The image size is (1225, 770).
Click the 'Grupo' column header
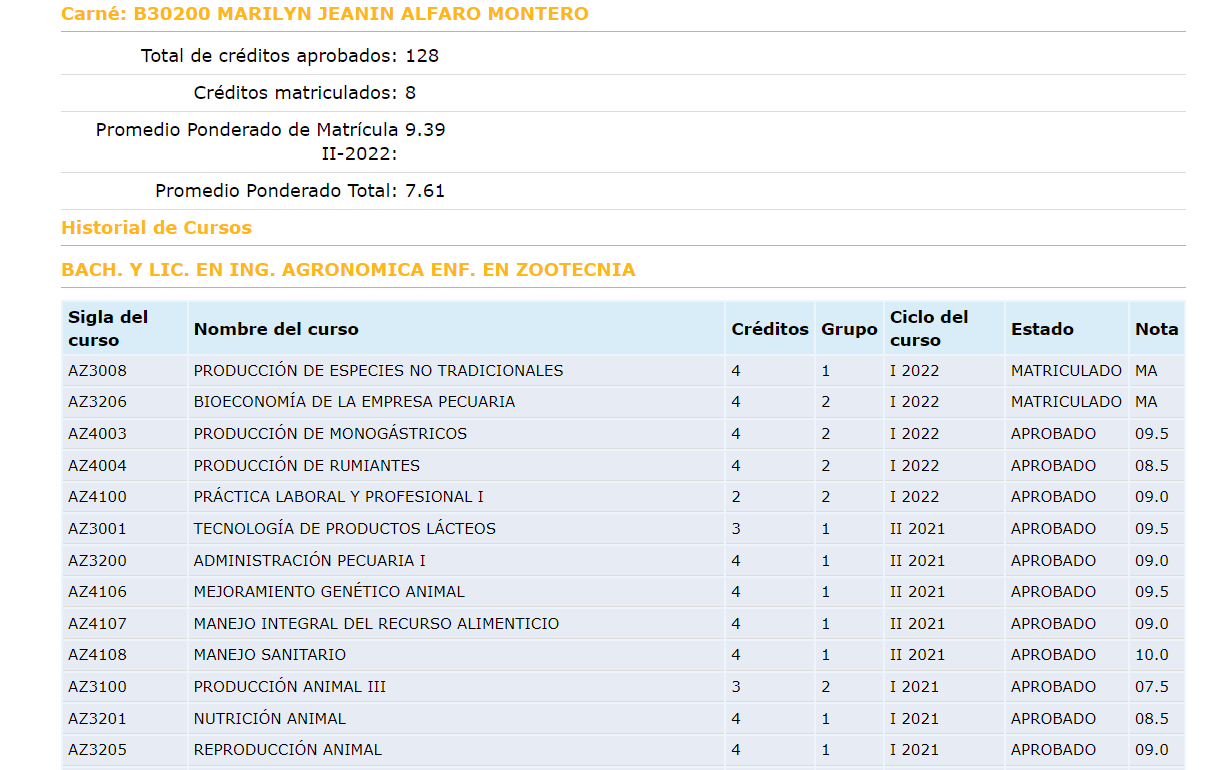(x=849, y=329)
